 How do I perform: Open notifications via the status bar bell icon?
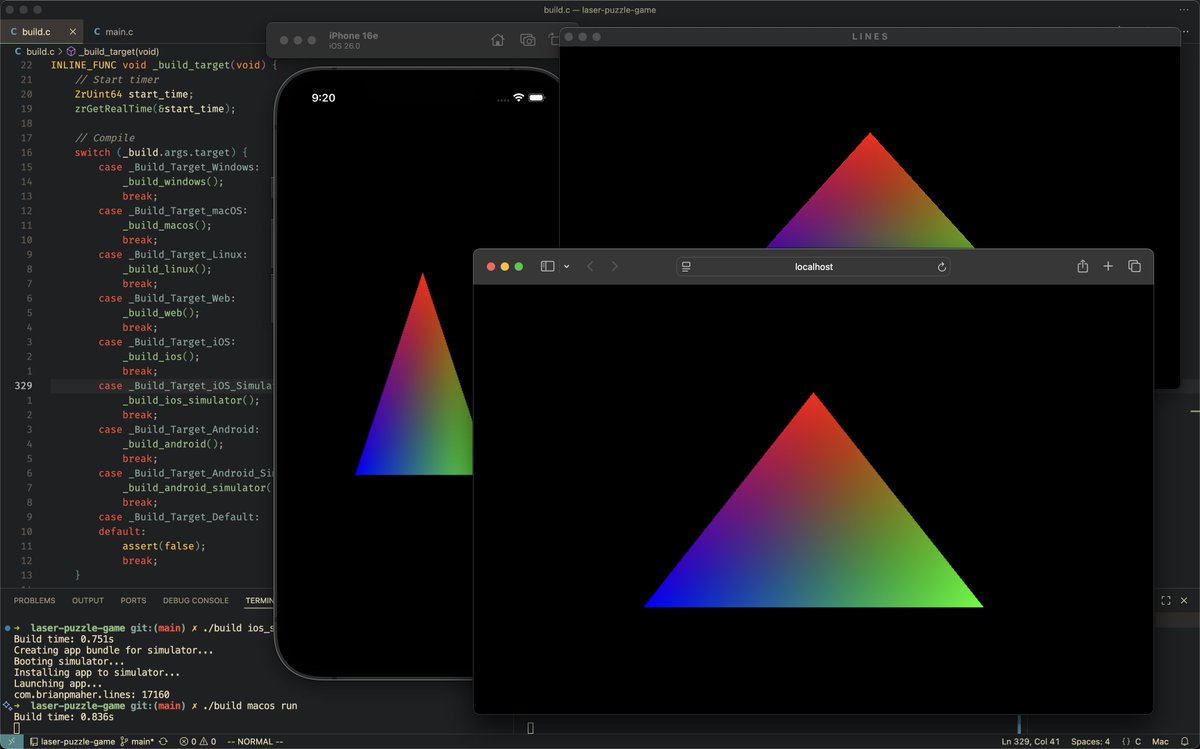pyautogui.click(x=1184, y=741)
